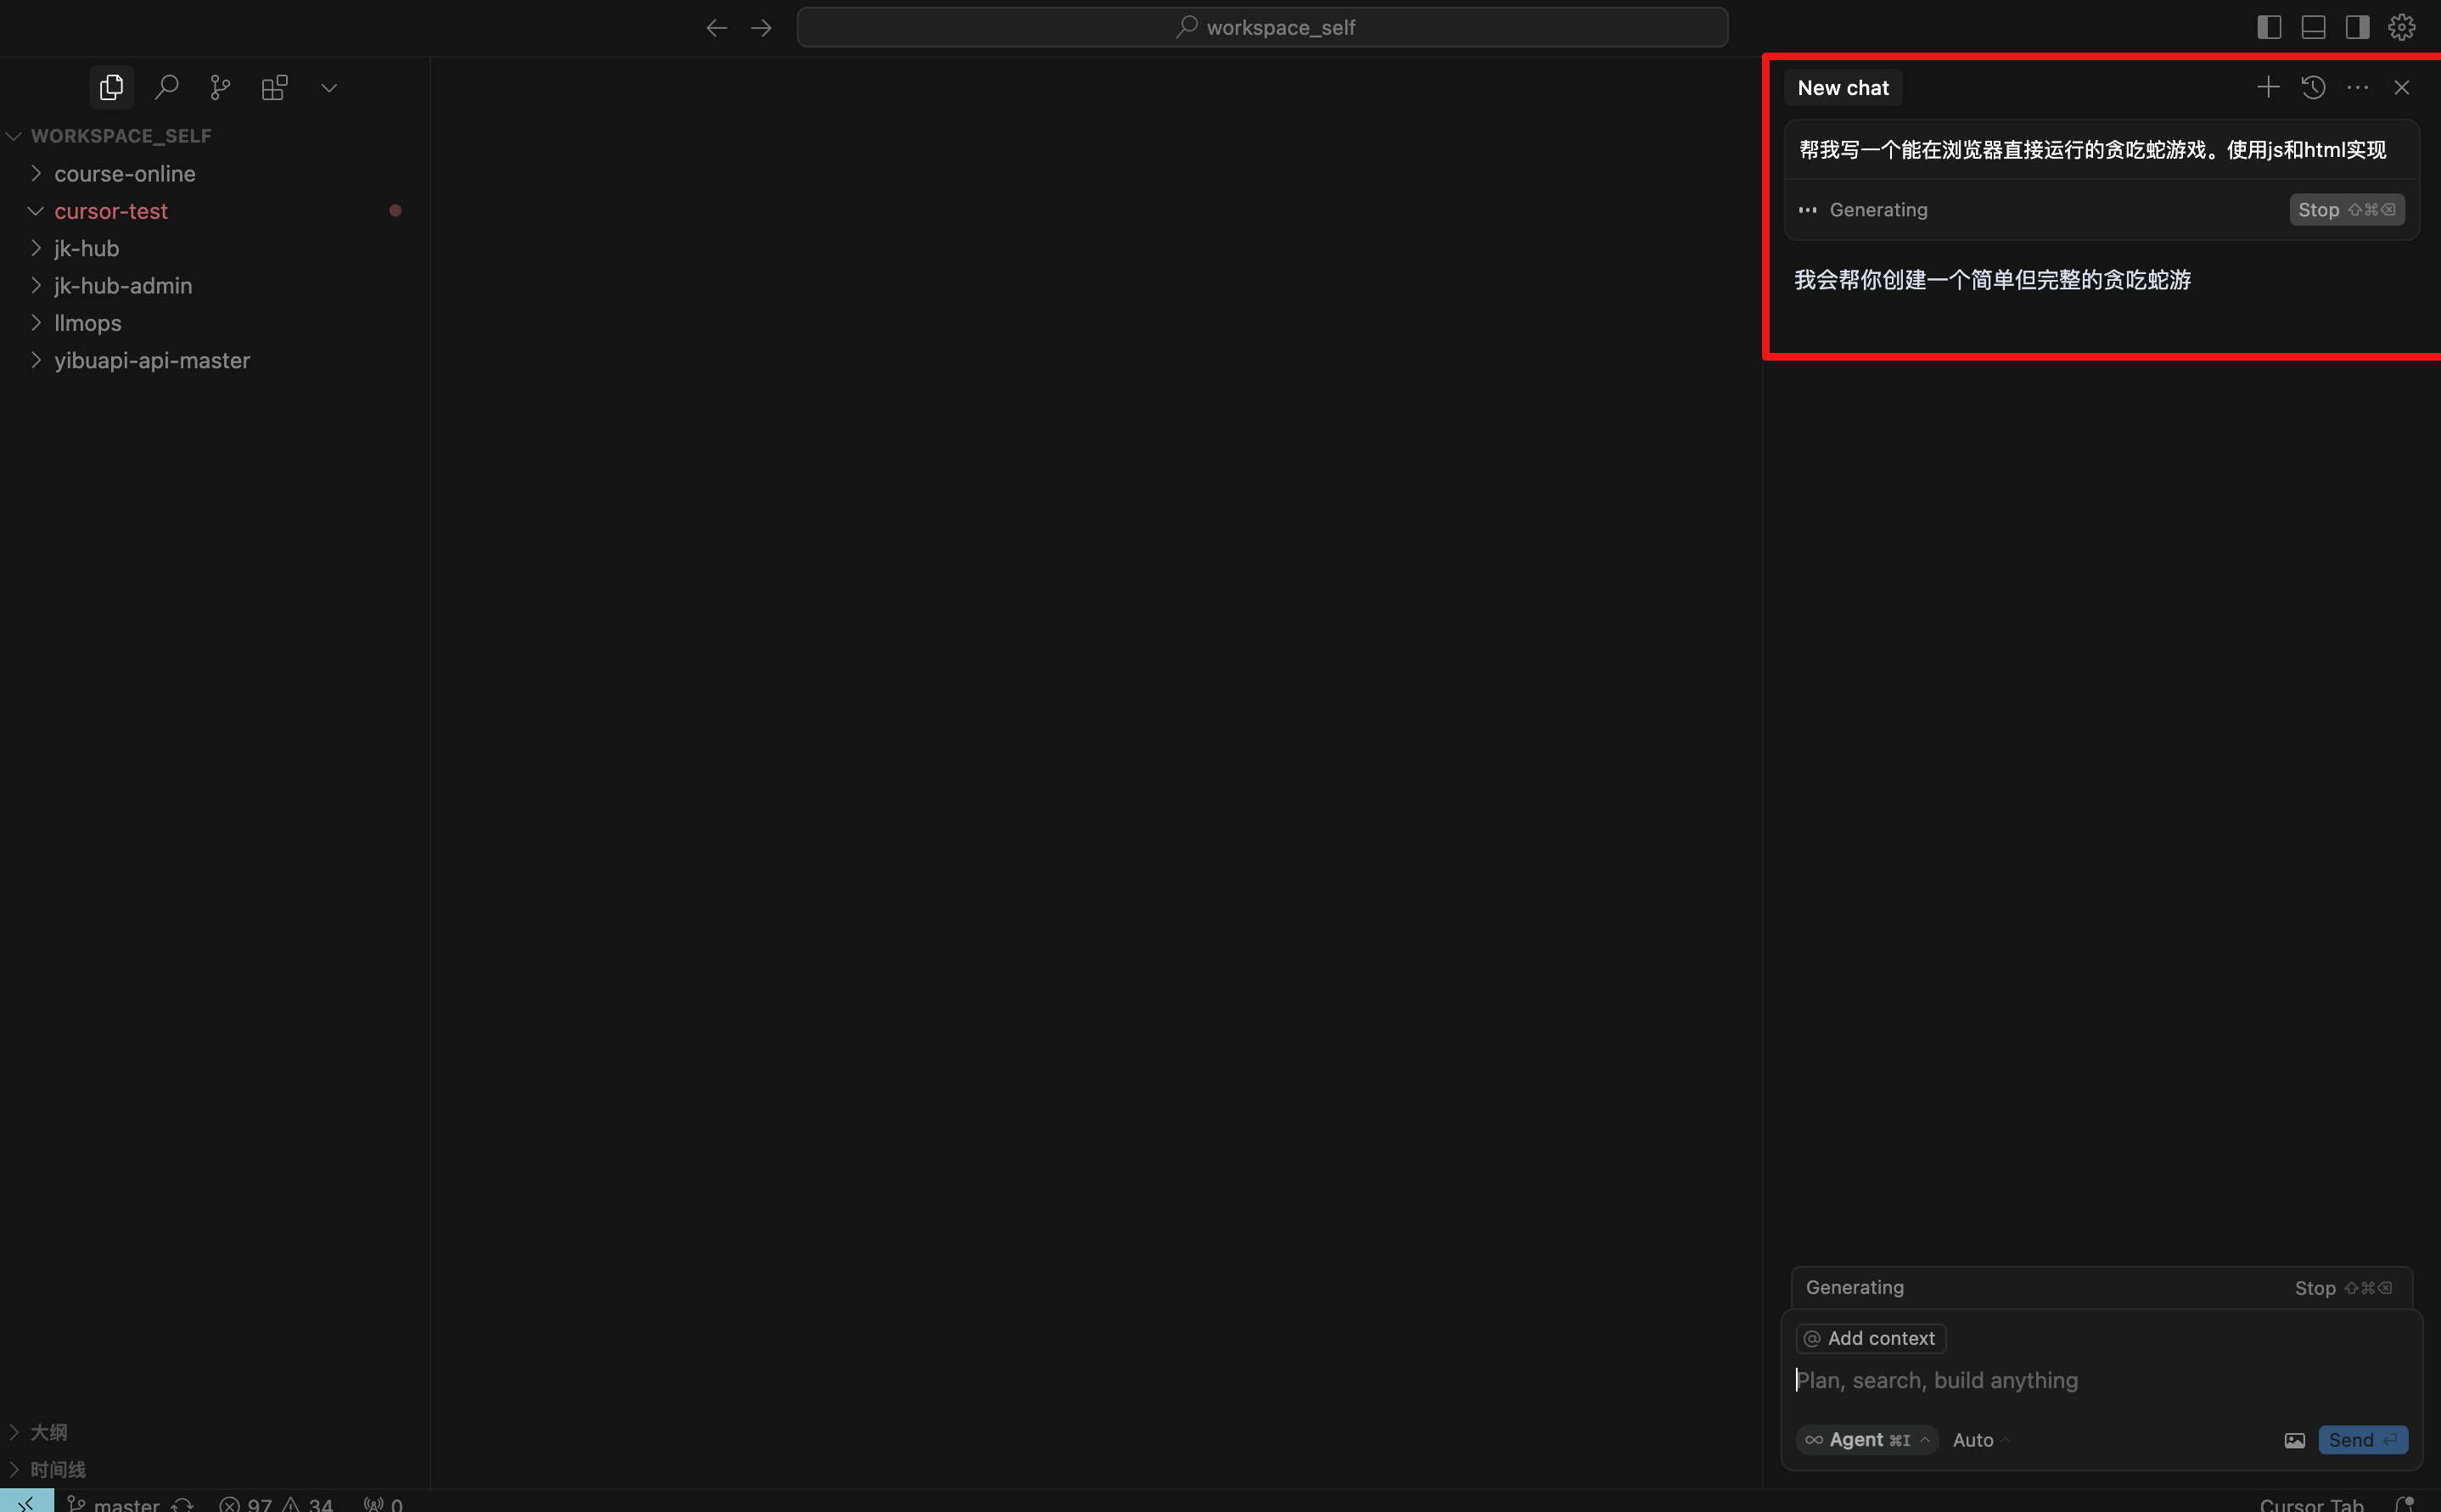This screenshot has height=1512, width=2441.
Task: Open the Agent mode dropdown
Action: point(1866,1440)
